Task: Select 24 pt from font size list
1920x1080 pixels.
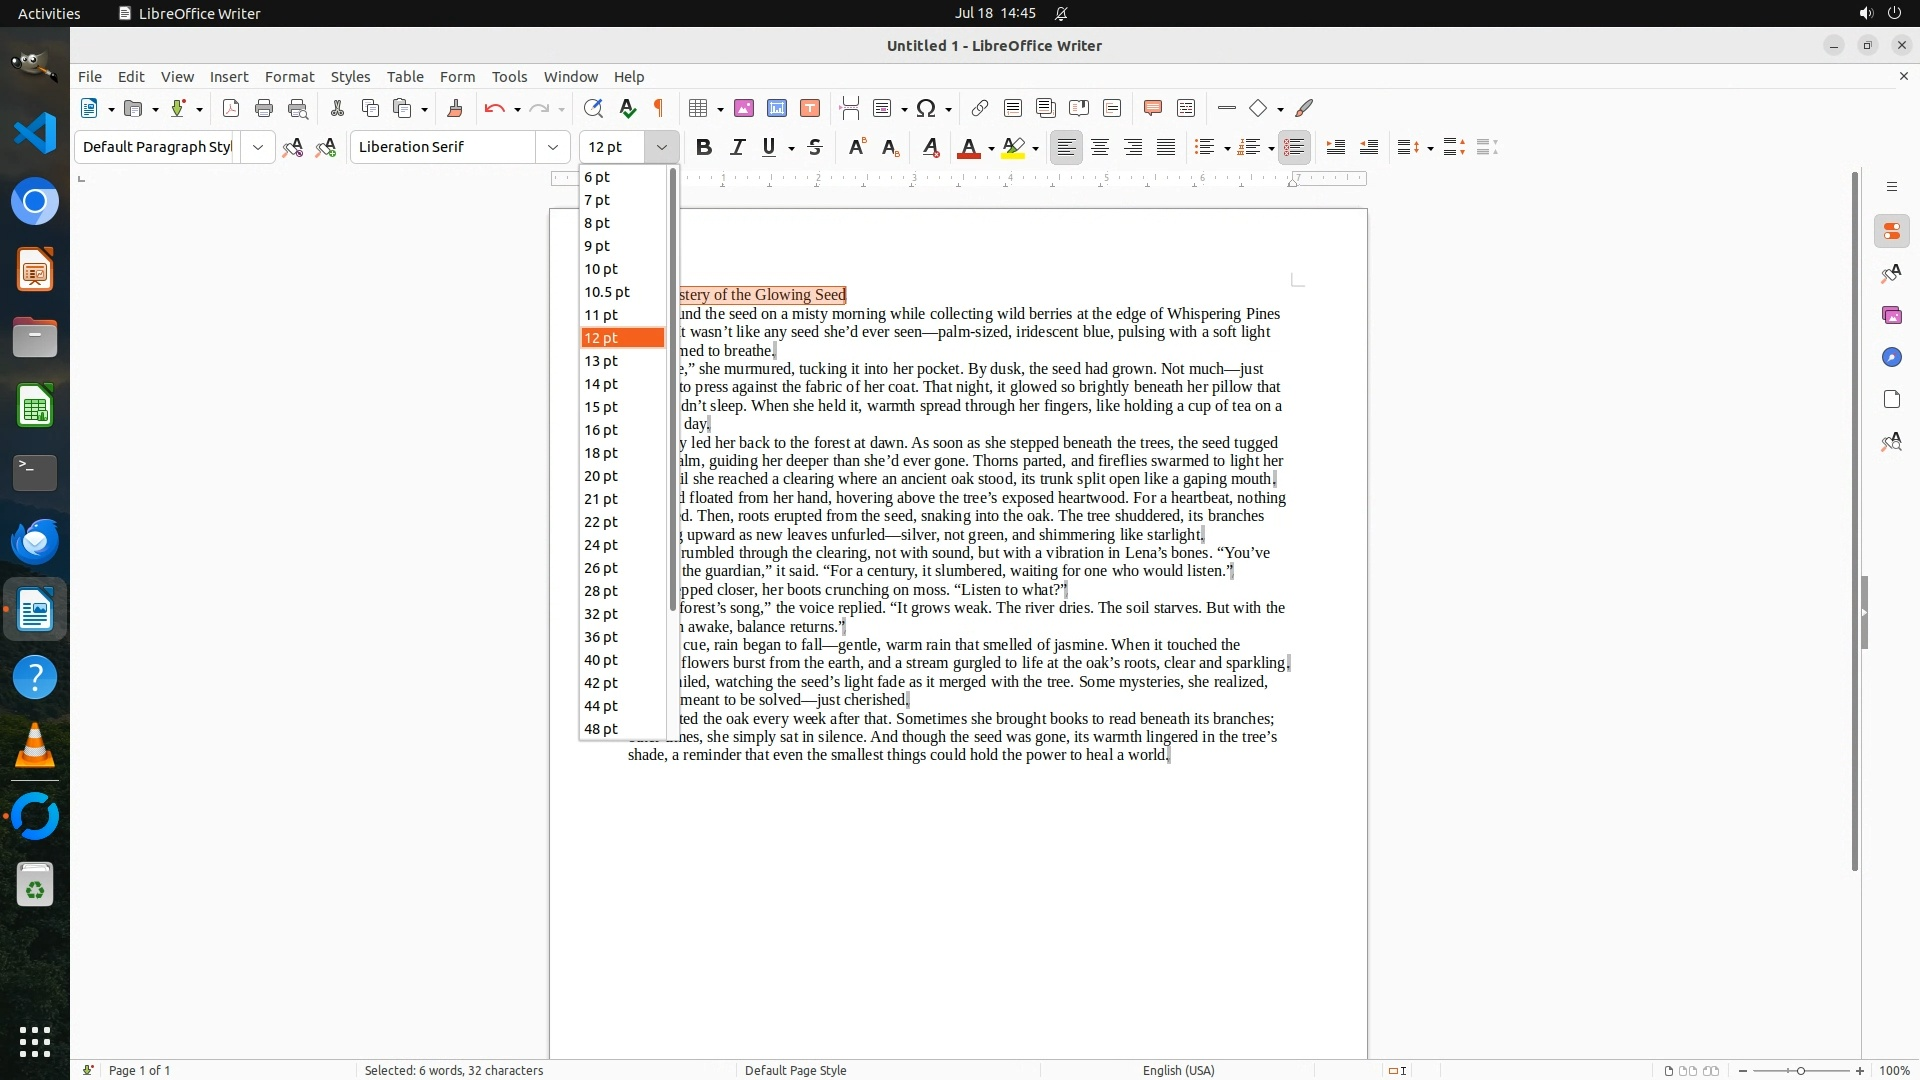Action: [x=601, y=545]
